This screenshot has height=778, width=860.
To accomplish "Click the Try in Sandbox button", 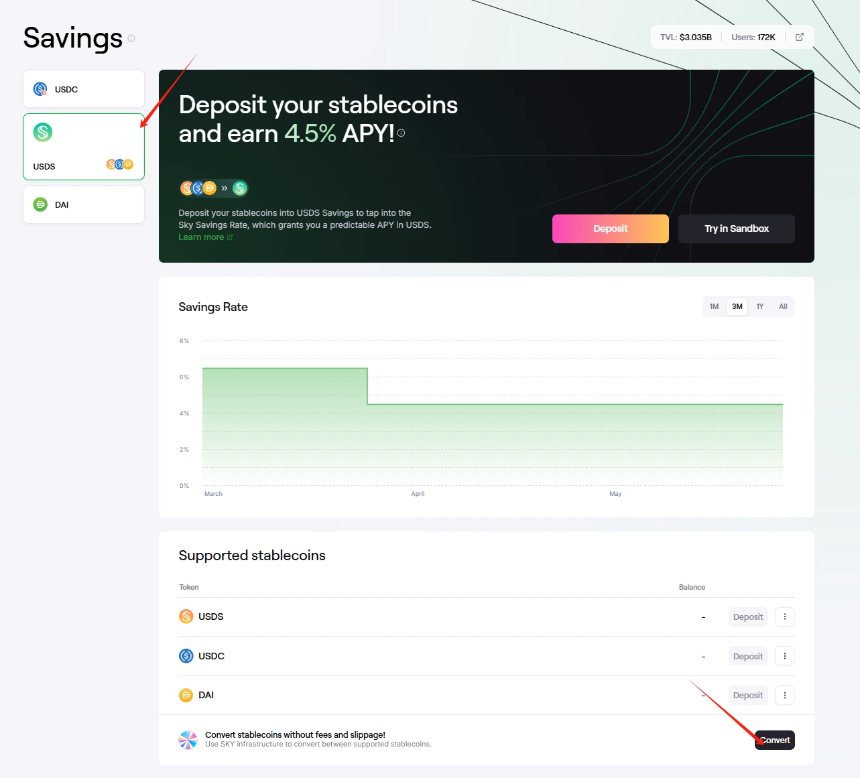I will click(x=736, y=229).
